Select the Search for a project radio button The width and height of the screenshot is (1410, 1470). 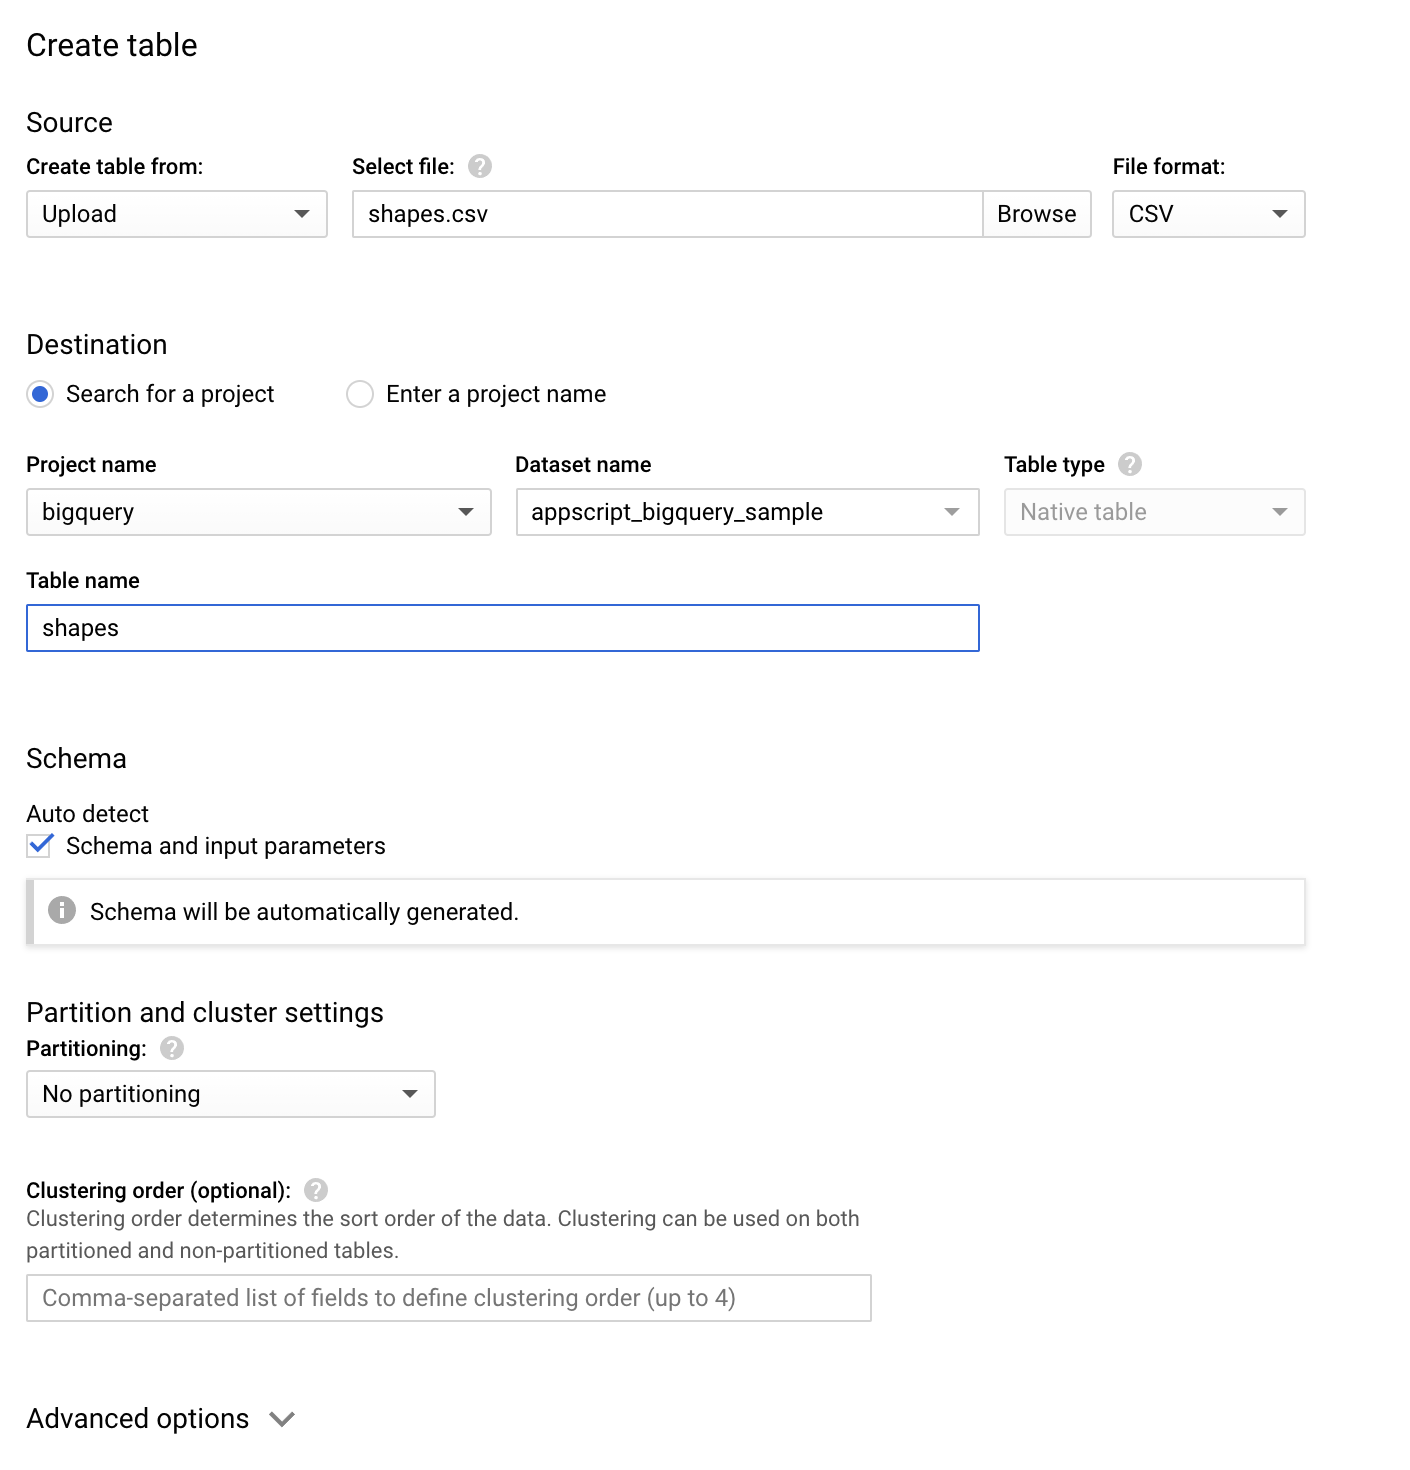point(40,394)
